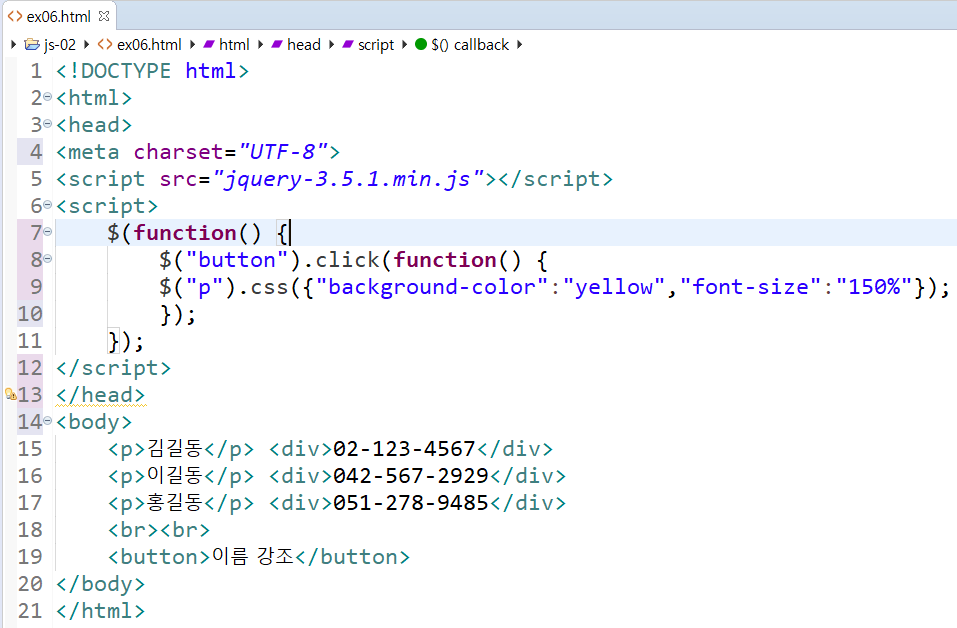Image resolution: width=957 pixels, height=628 pixels.
Task: Click the html element icon in breadcrumb
Action: click(209, 45)
